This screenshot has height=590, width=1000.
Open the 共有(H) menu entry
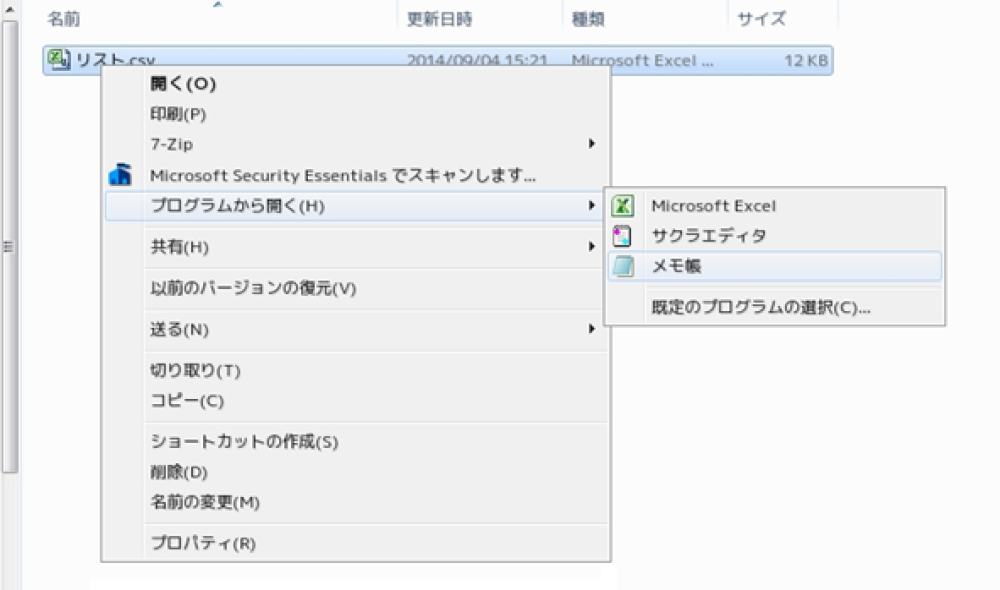point(356,246)
